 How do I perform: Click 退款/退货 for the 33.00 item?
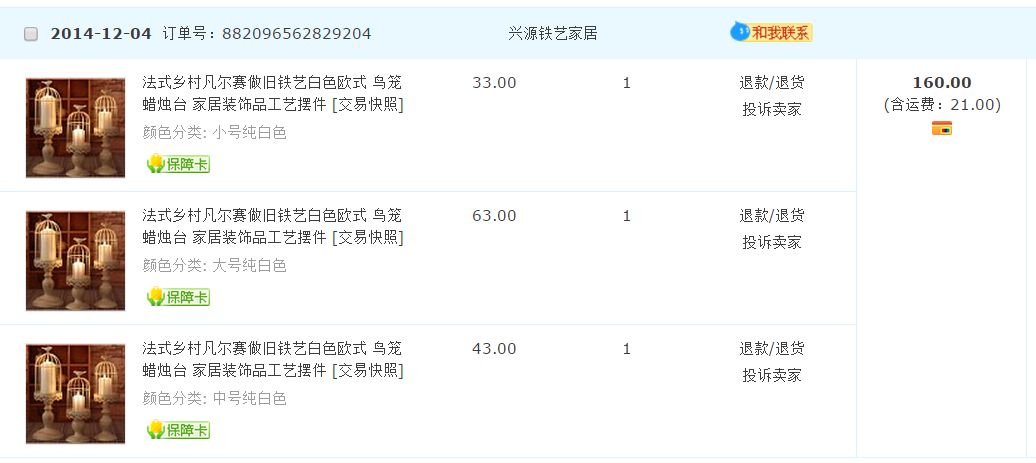(772, 83)
